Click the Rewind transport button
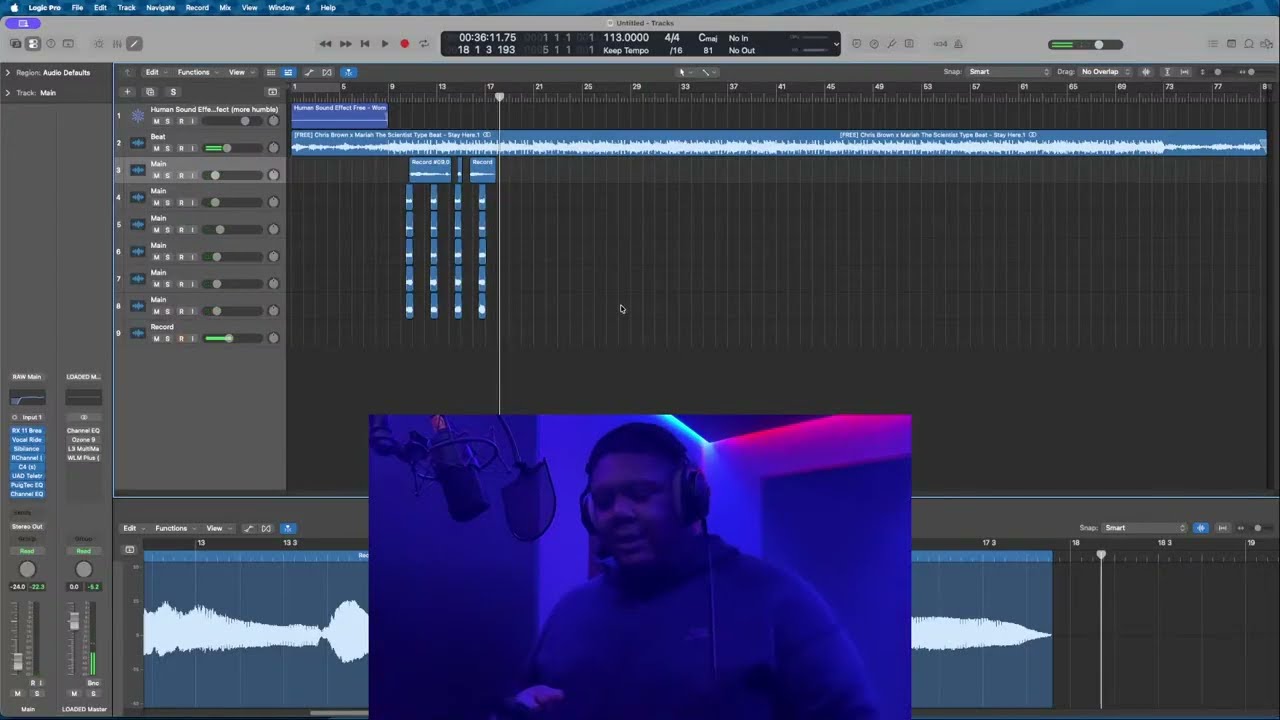Screen dimensions: 1280x720 tap(325, 44)
